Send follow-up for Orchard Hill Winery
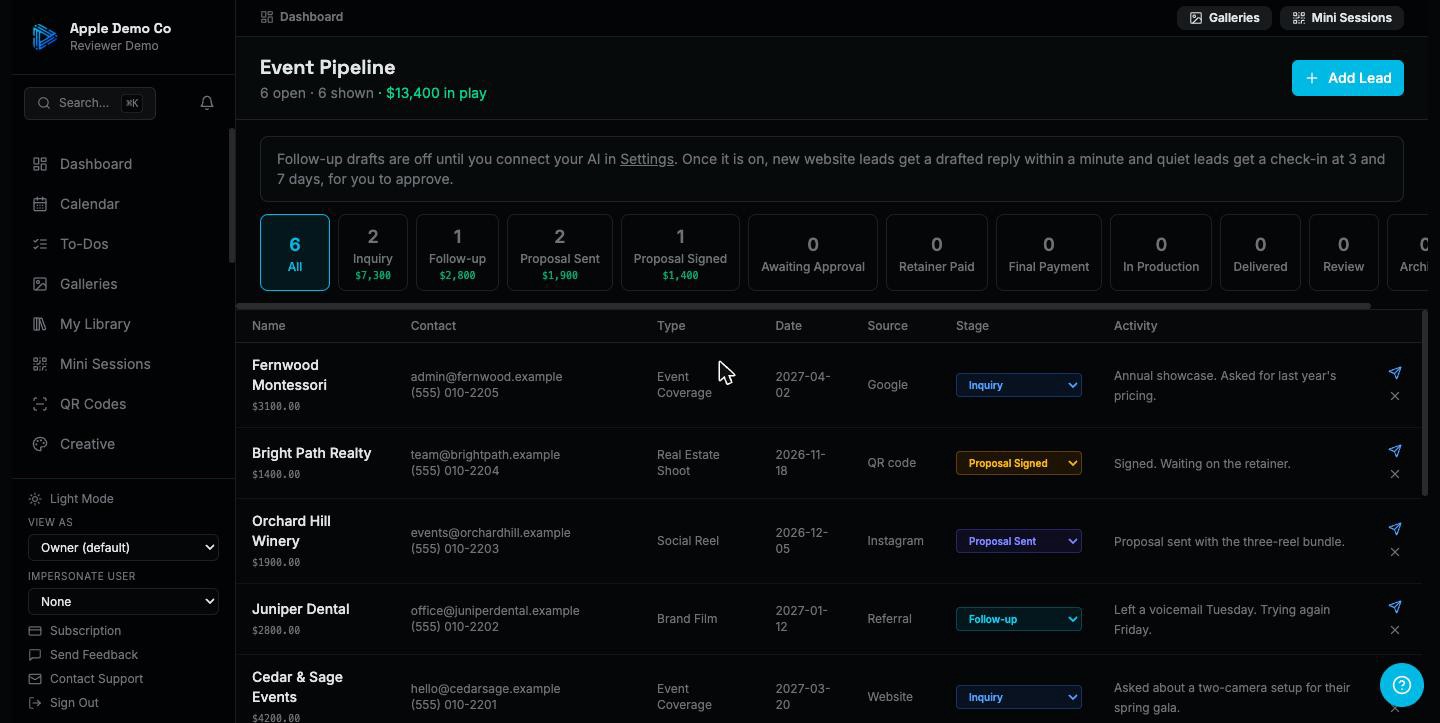 (1395, 529)
